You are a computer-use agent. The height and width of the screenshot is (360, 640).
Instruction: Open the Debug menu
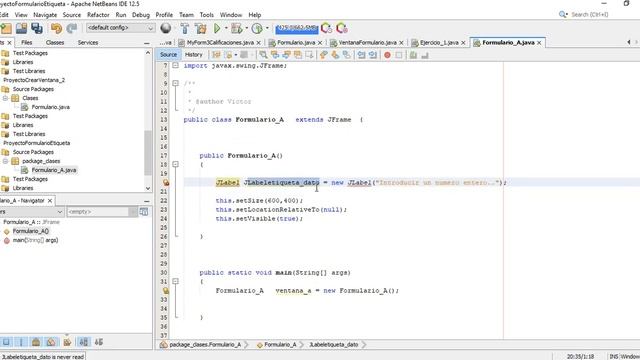tap(141, 15)
